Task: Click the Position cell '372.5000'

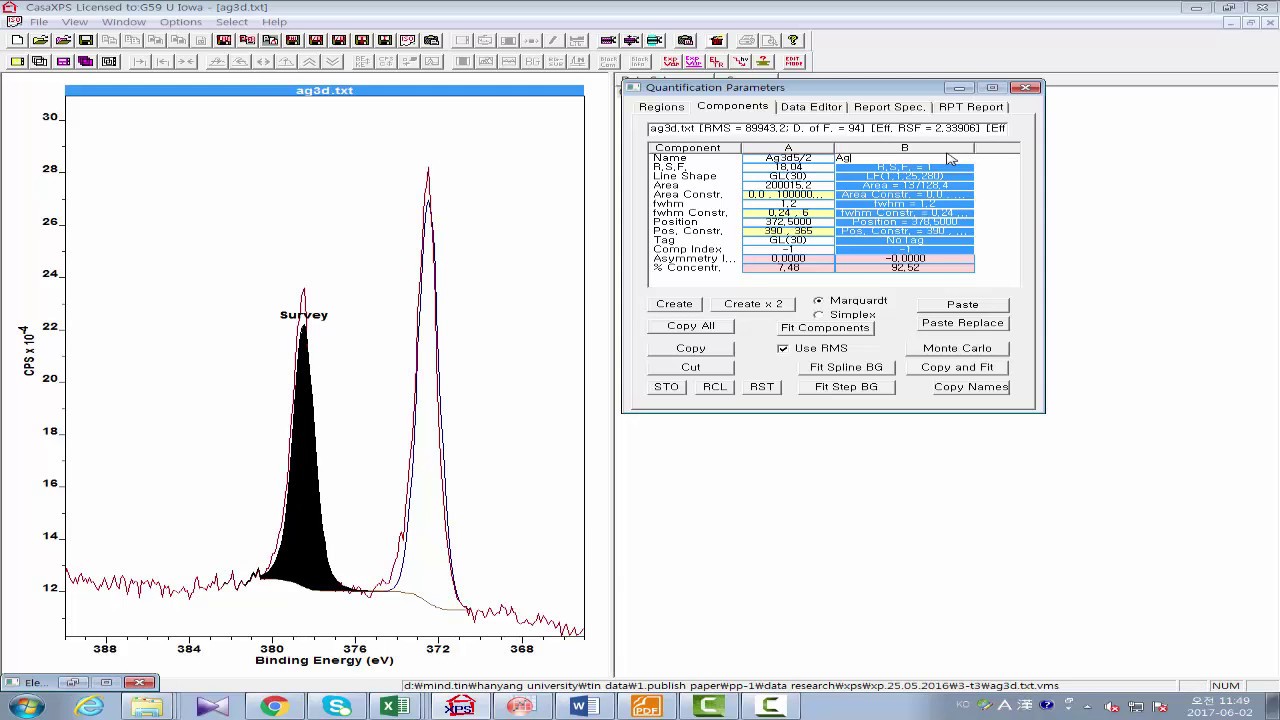Action: pos(788,222)
